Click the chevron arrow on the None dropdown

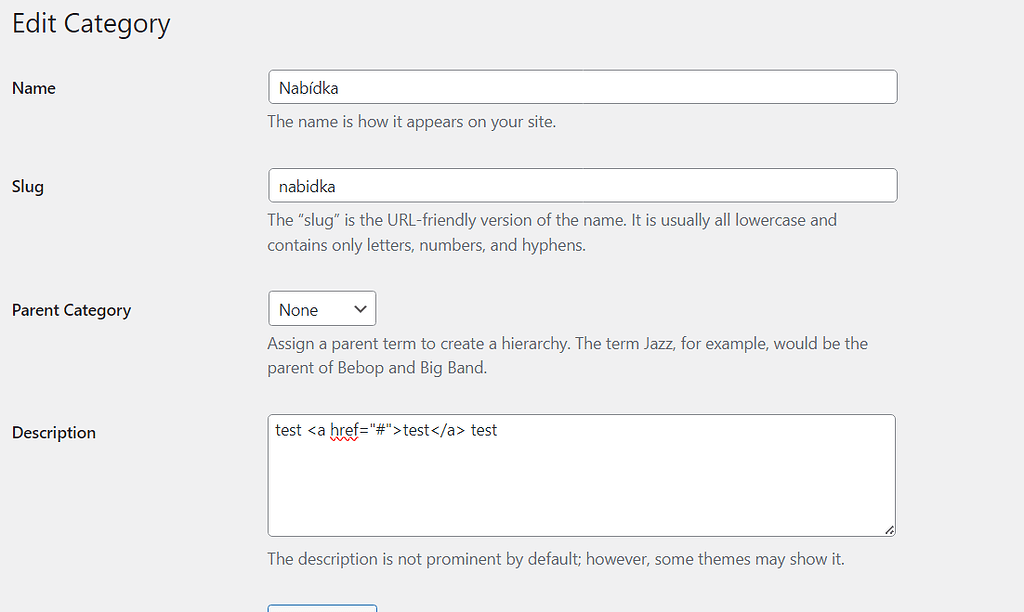(360, 308)
